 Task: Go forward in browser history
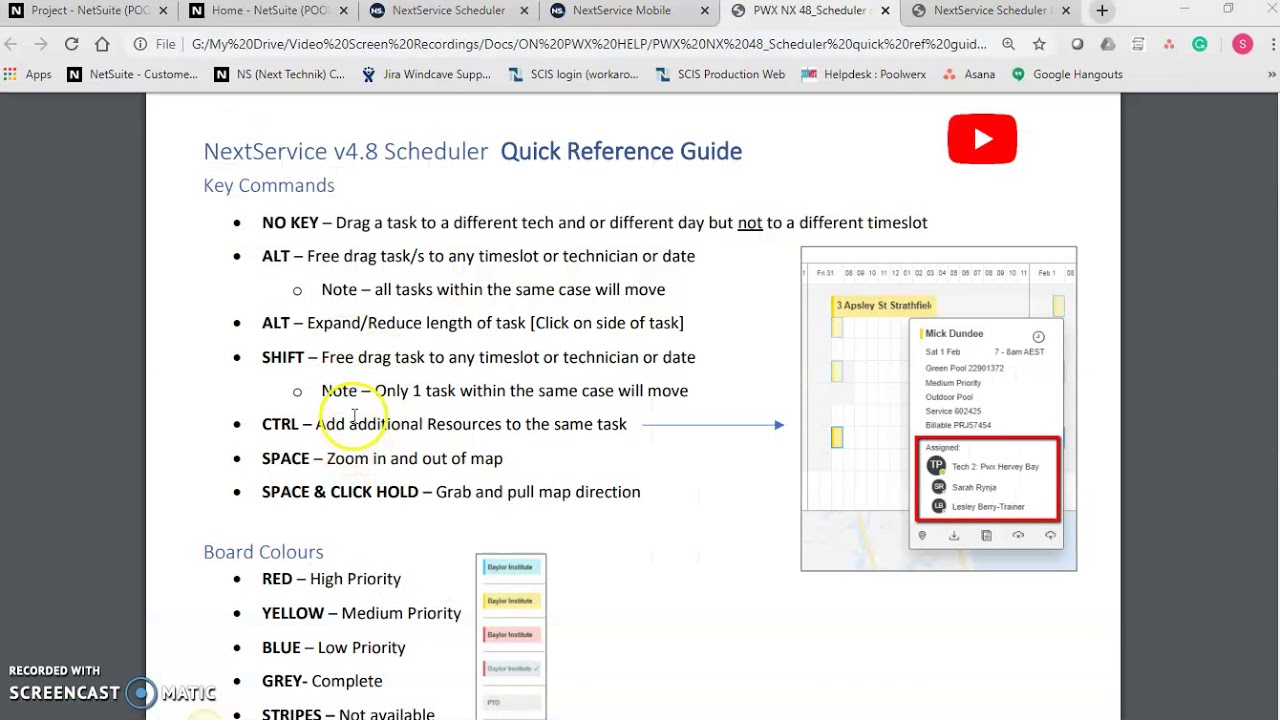click(41, 44)
